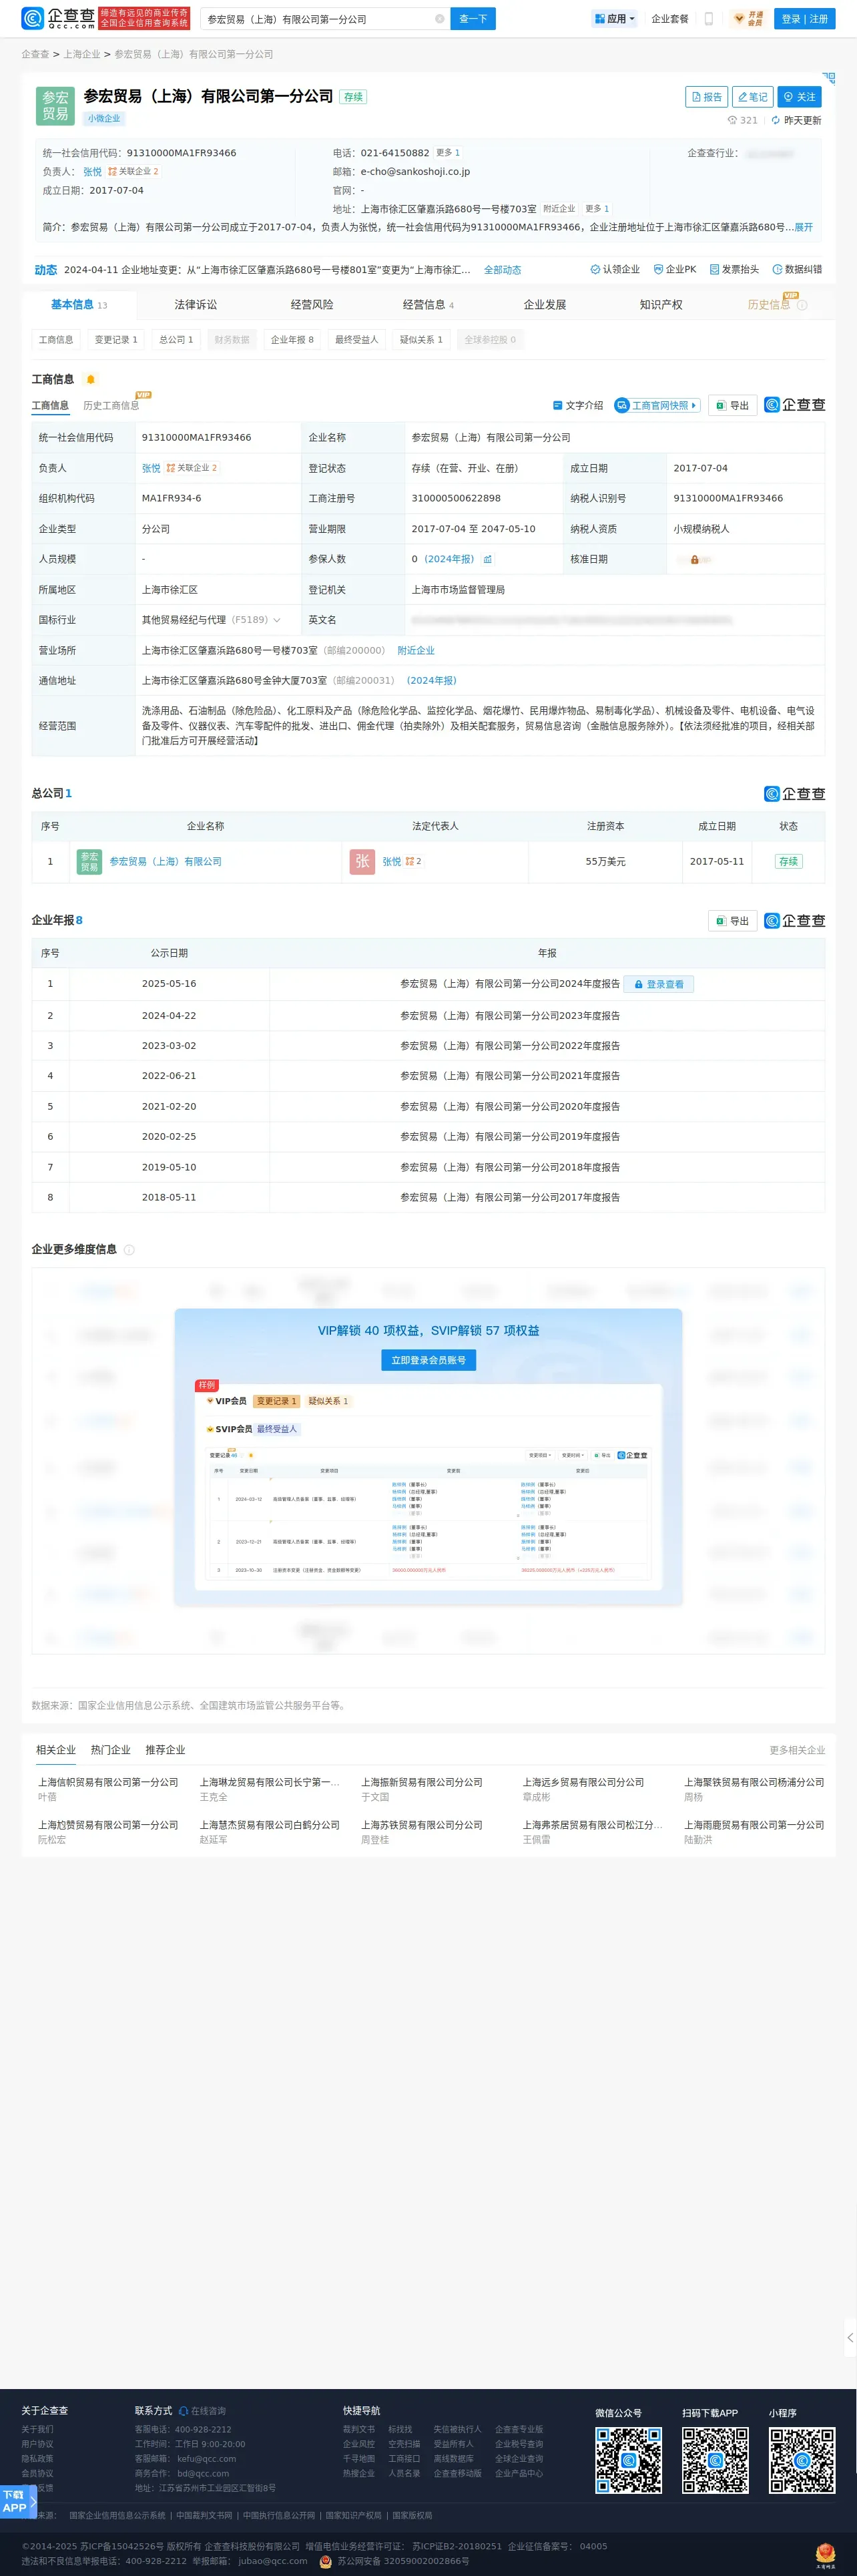This screenshot has width=857, height=2576.
Task: Open 全部动态 link
Action: pos(502,270)
